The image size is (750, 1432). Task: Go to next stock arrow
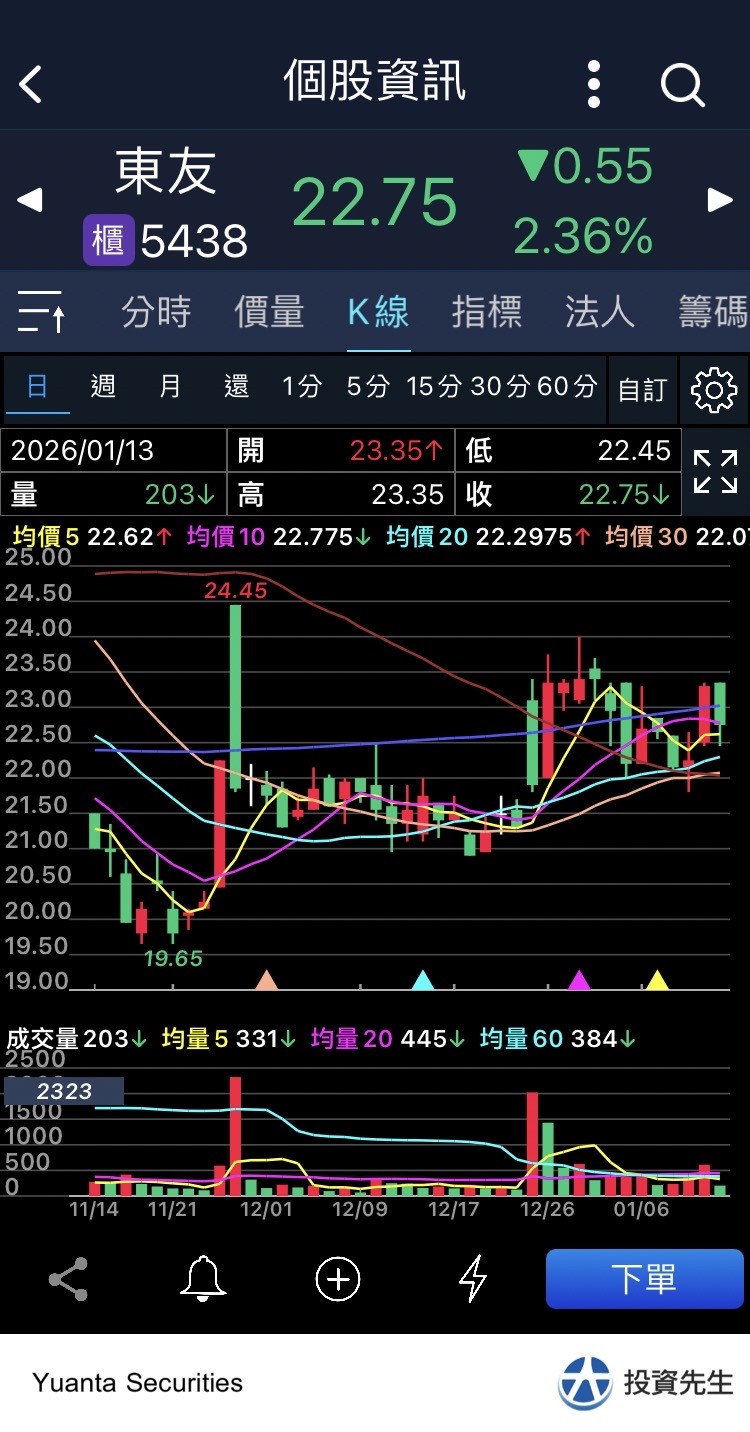click(720, 200)
